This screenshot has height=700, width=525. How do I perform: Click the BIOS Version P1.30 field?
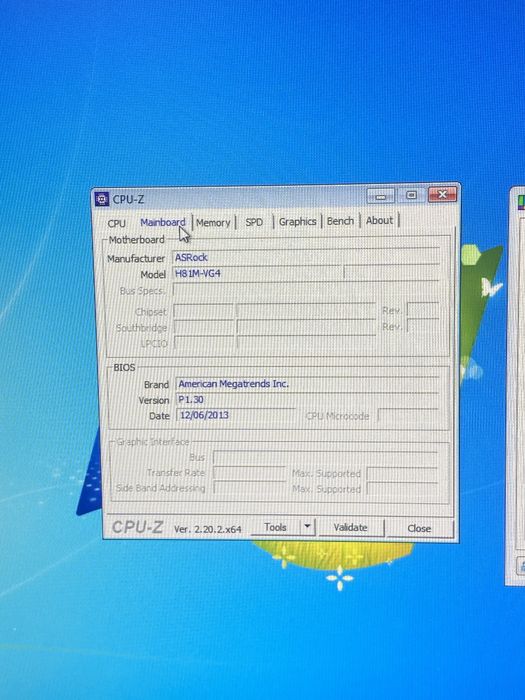point(308,400)
